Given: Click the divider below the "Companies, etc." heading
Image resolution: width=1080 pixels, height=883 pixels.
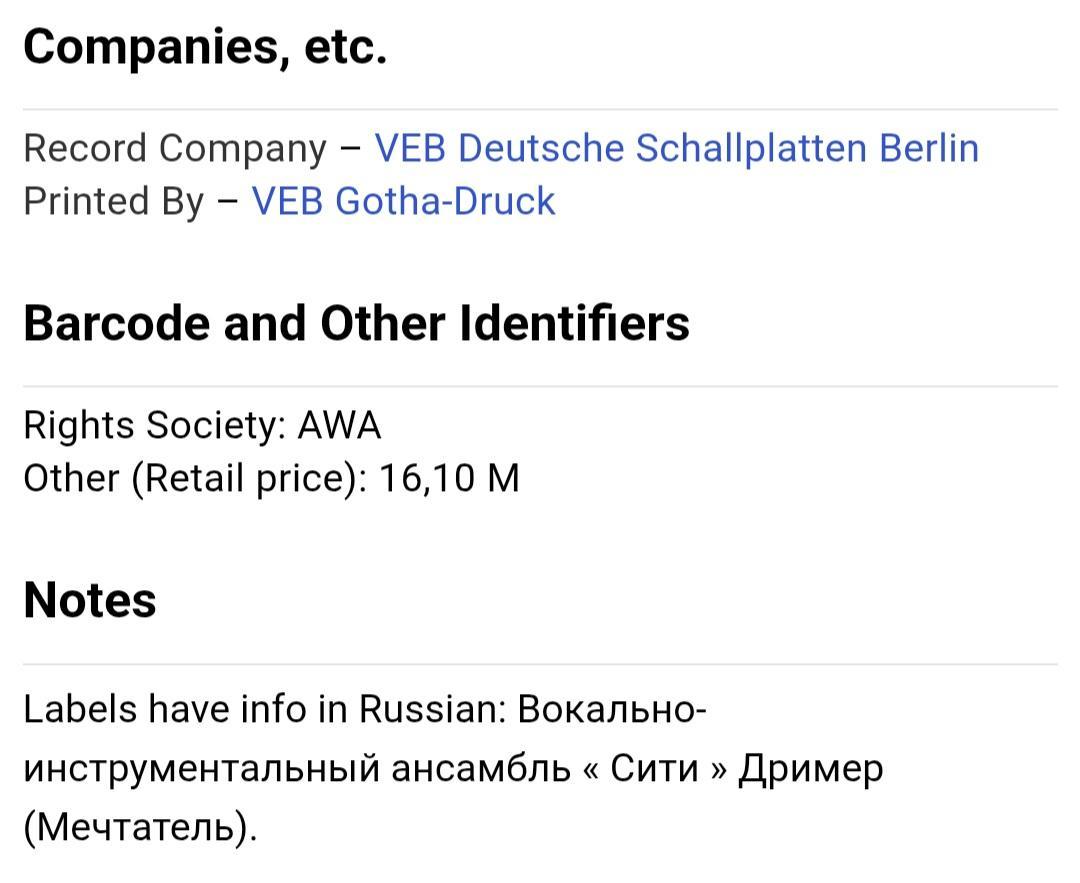Looking at the screenshot, I should tap(540, 109).
